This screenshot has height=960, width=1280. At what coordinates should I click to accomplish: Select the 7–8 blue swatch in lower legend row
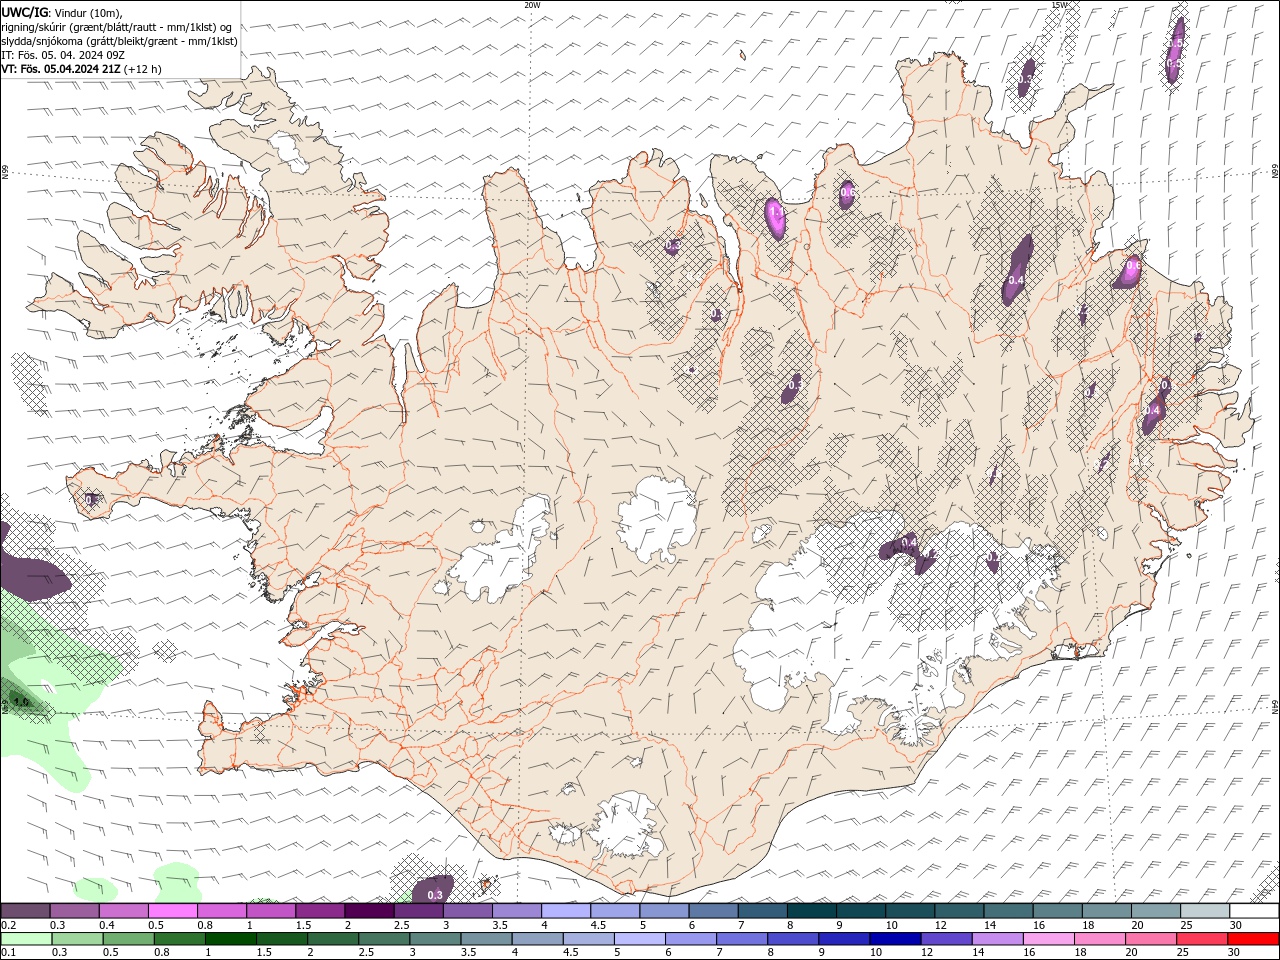[742, 939]
